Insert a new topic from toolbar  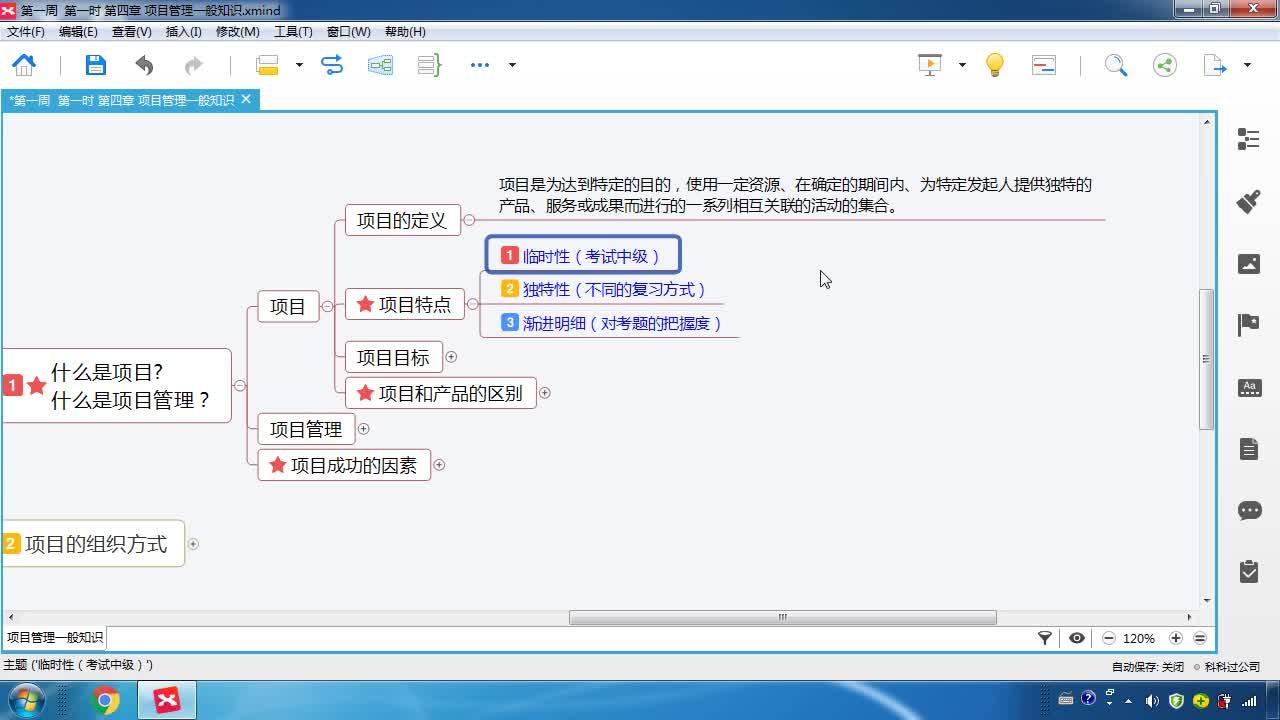coord(267,65)
